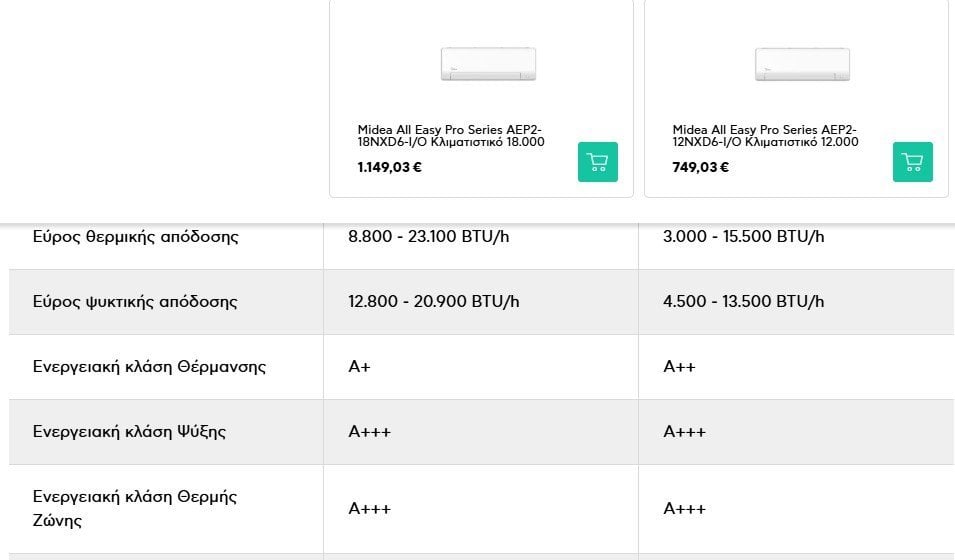
Task: Open Midea AEP2-18NXD6-I/O product title link
Action: click(451, 135)
